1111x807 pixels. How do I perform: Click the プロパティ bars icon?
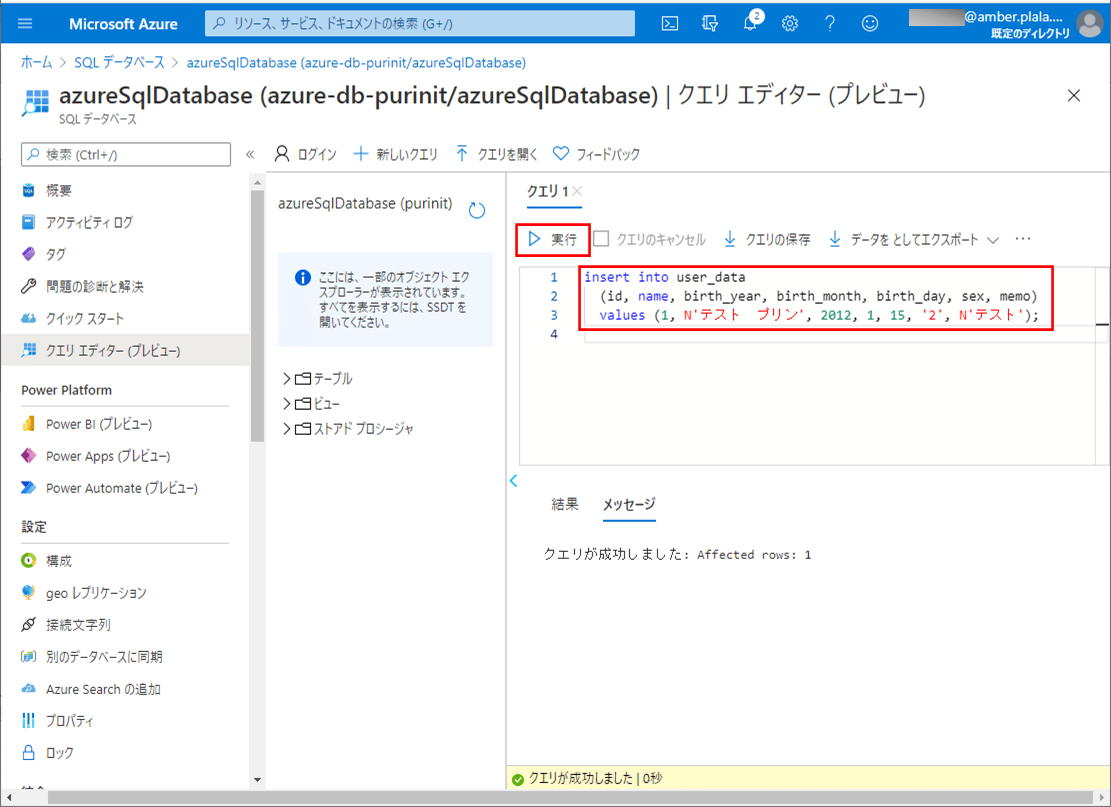pyautogui.click(x=28, y=721)
